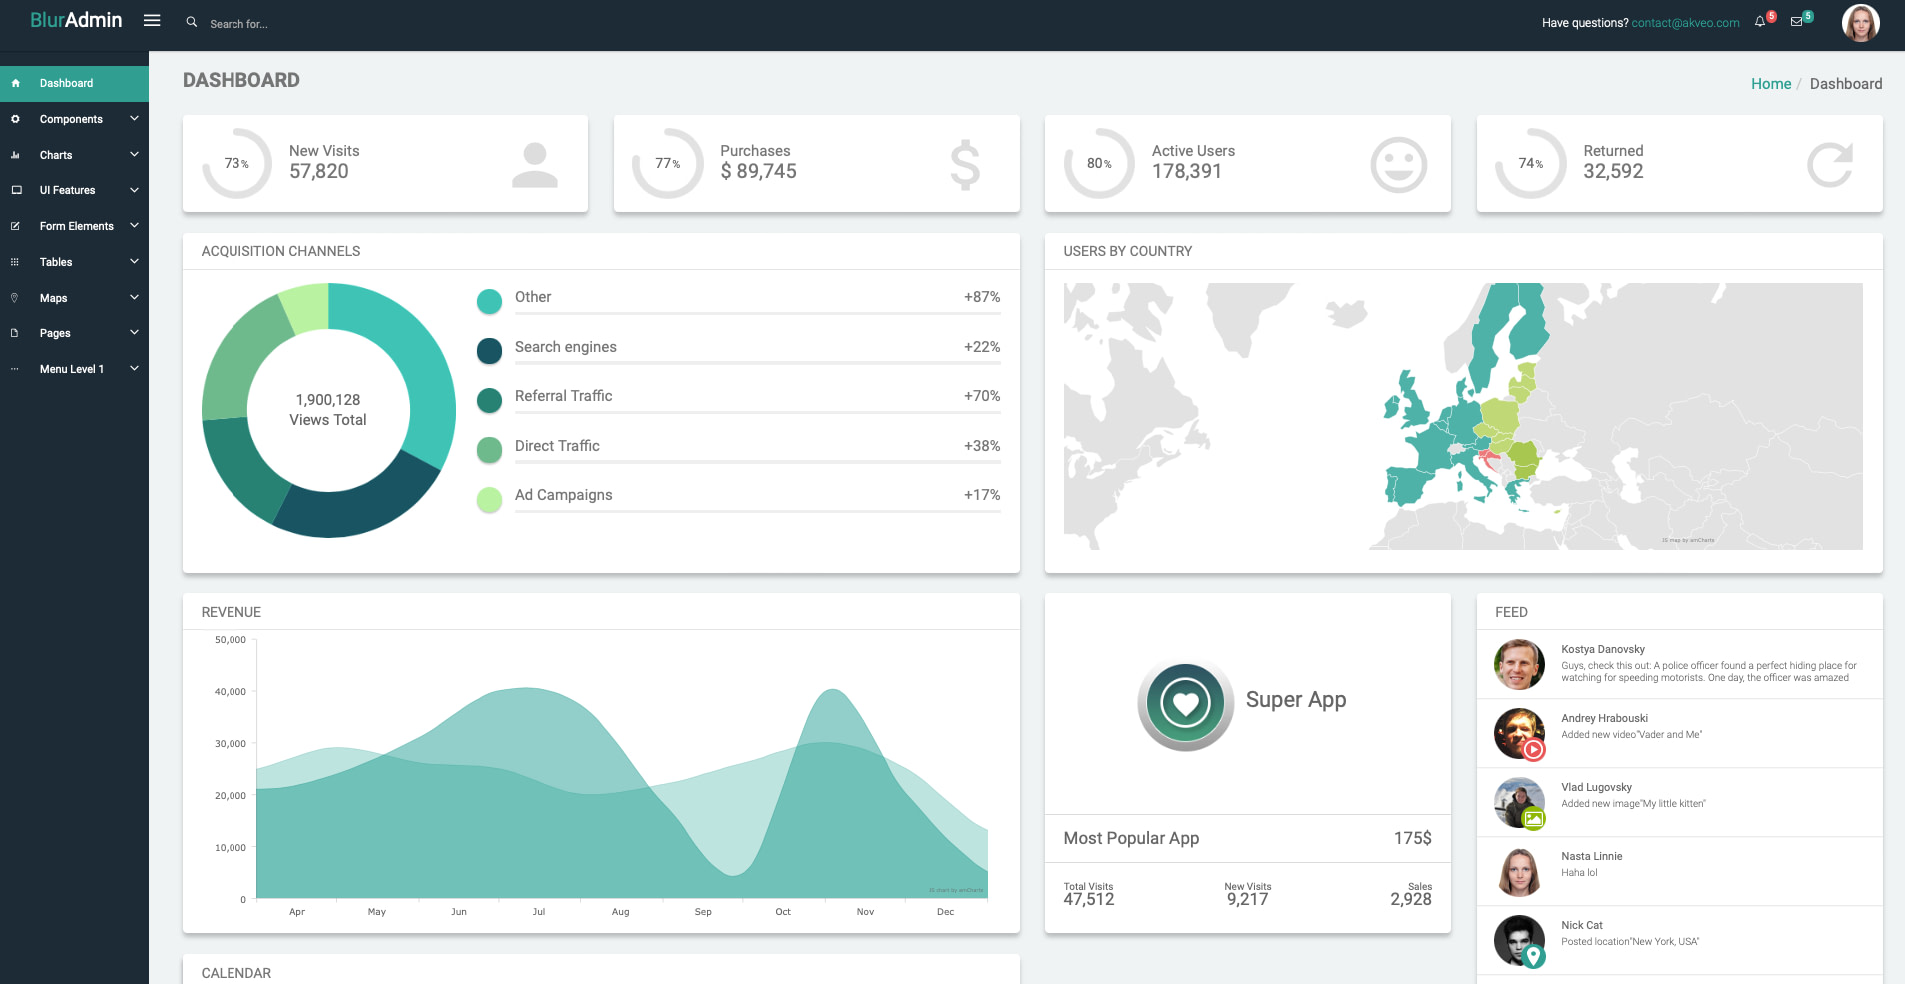Expand the Components menu chevron
Image resolution: width=1905 pixels, height=984 pixels.
point(134,119)
